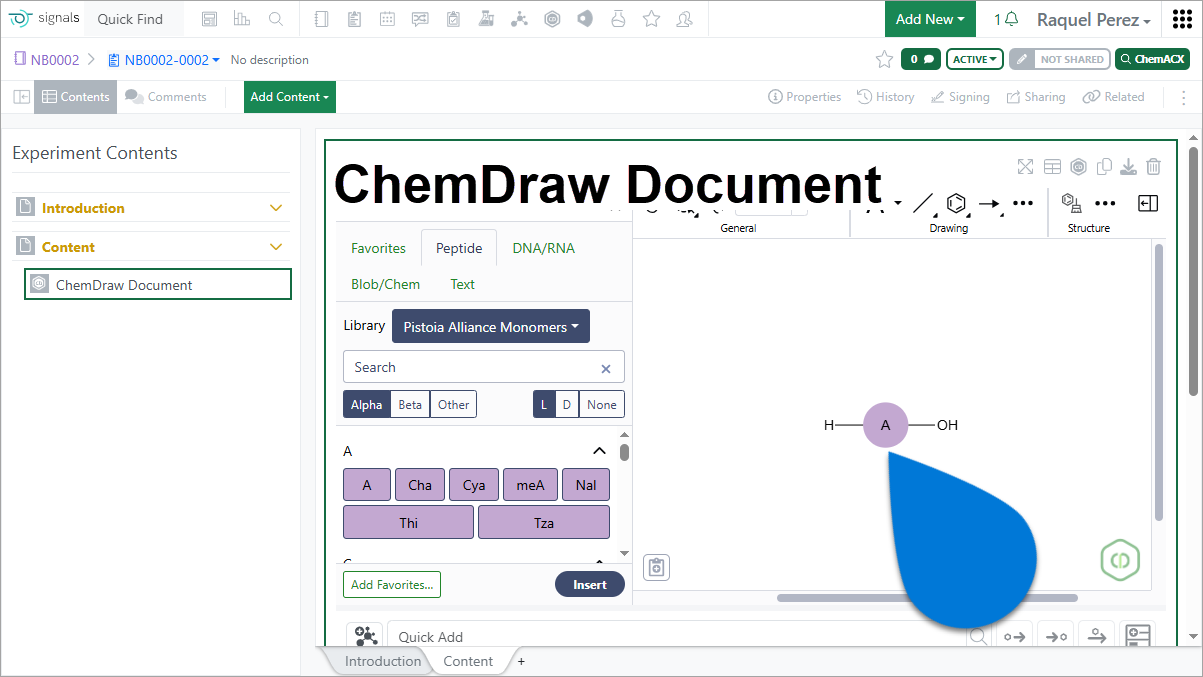The height and width of the screenshot is (677, 1203).
Task: Choose L stereochemistry toggle
Action: pos(544,404)
